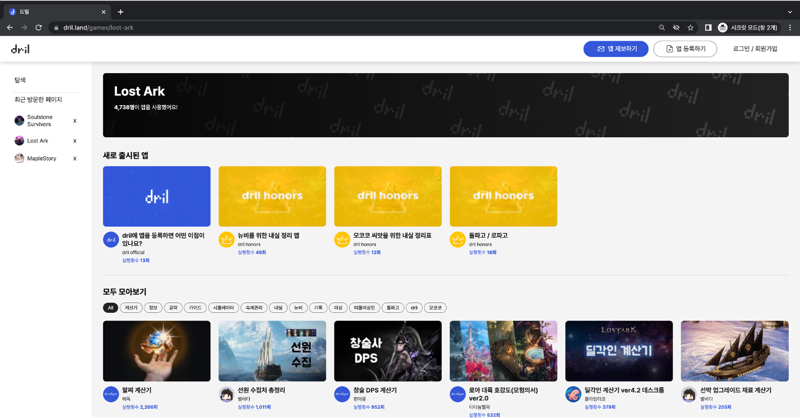Viewport: 800px width, 418px height.
Task: Select the 내실 filter tag
Action: [x=278, y=308]
